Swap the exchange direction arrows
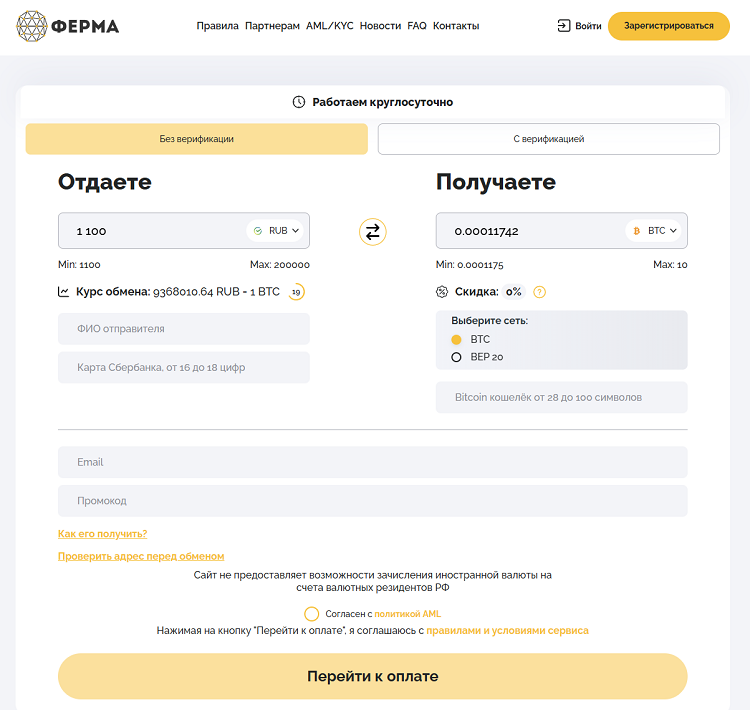The image size is (750, 710). pyautogui.click(x=372, y=232)
